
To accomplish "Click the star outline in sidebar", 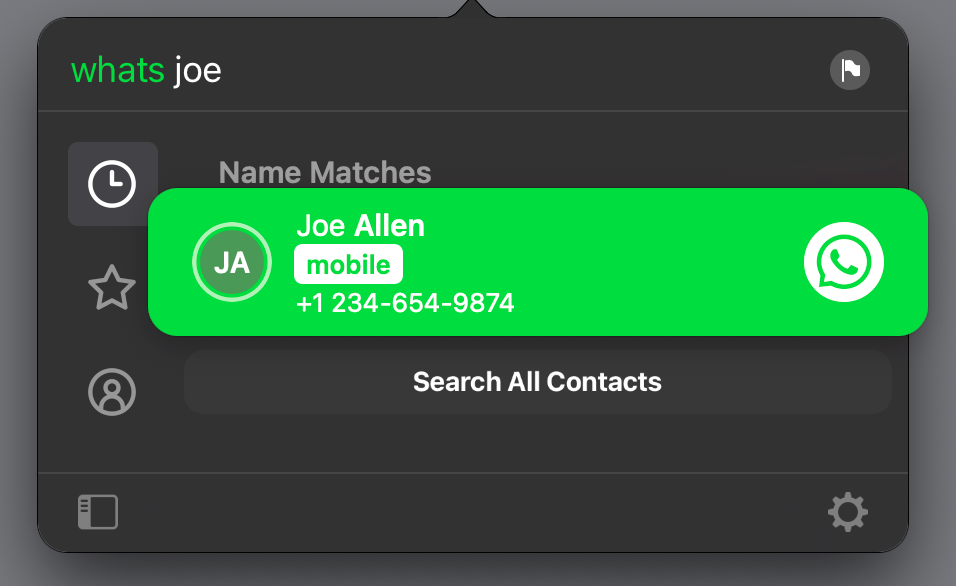I will [x=112, y=288].
